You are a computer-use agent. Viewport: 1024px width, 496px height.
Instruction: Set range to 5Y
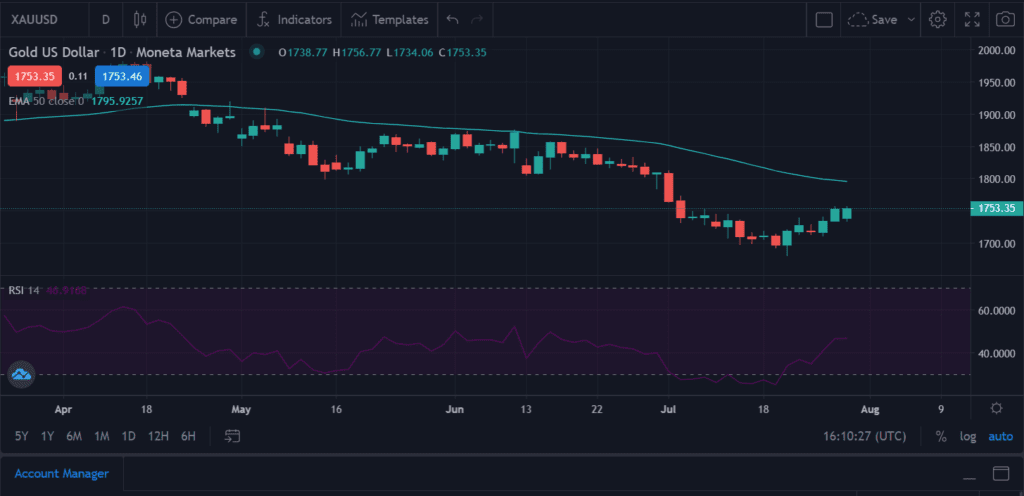click(22, 436)
